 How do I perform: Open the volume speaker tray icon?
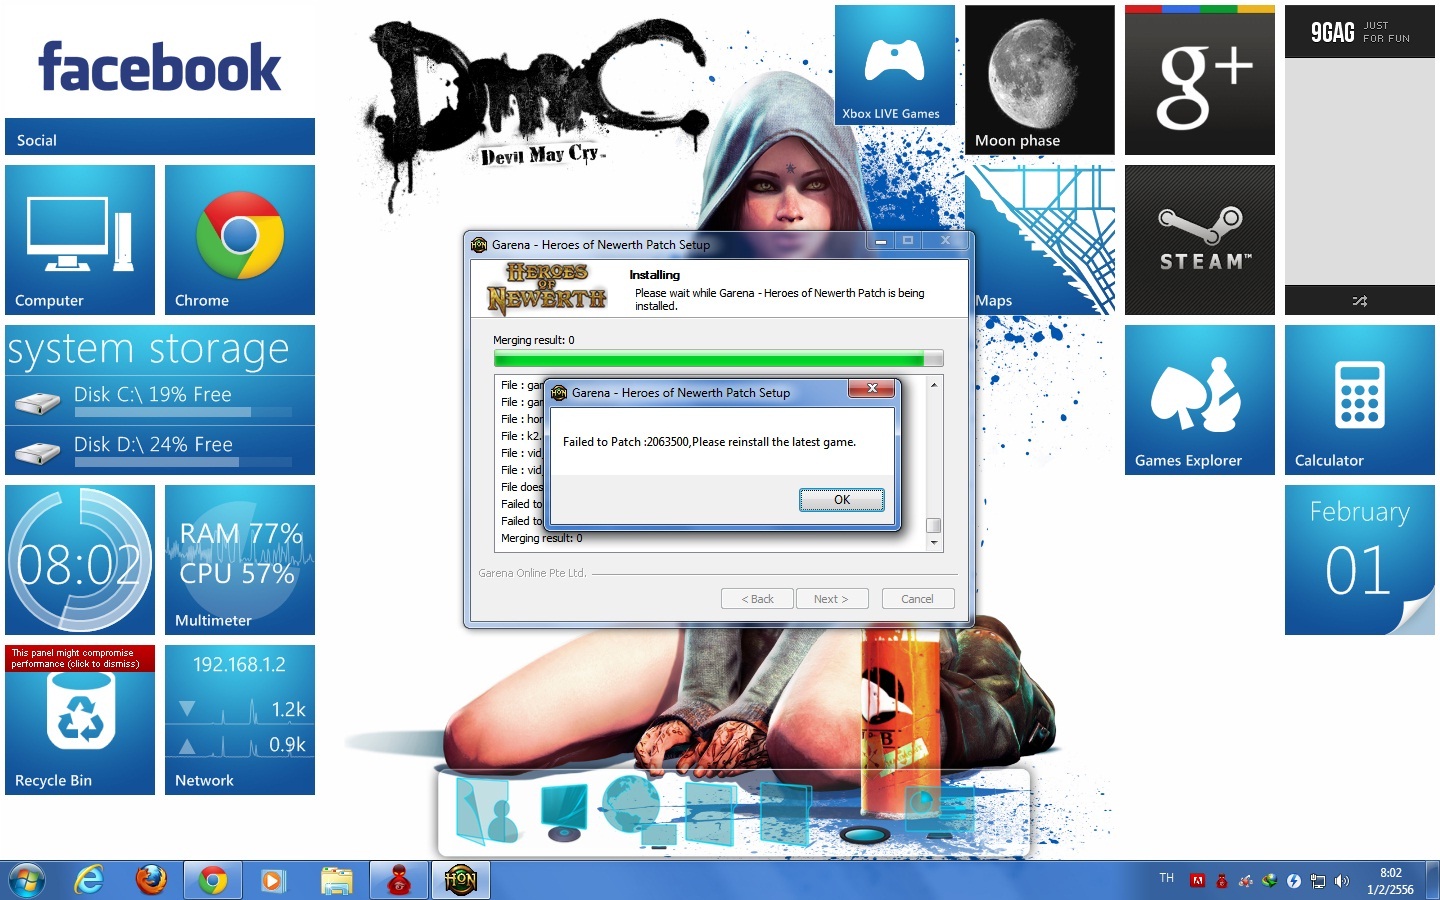point(1342,881)
